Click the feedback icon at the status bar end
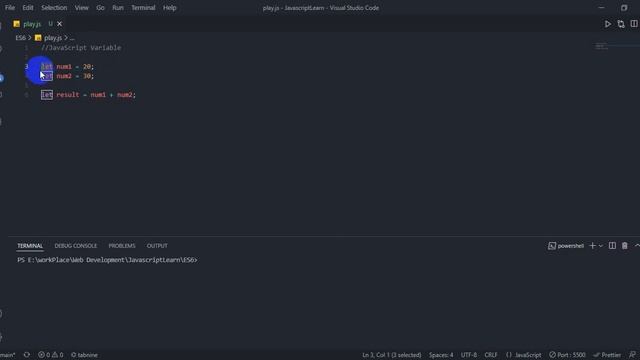 (x=632, y=355)
